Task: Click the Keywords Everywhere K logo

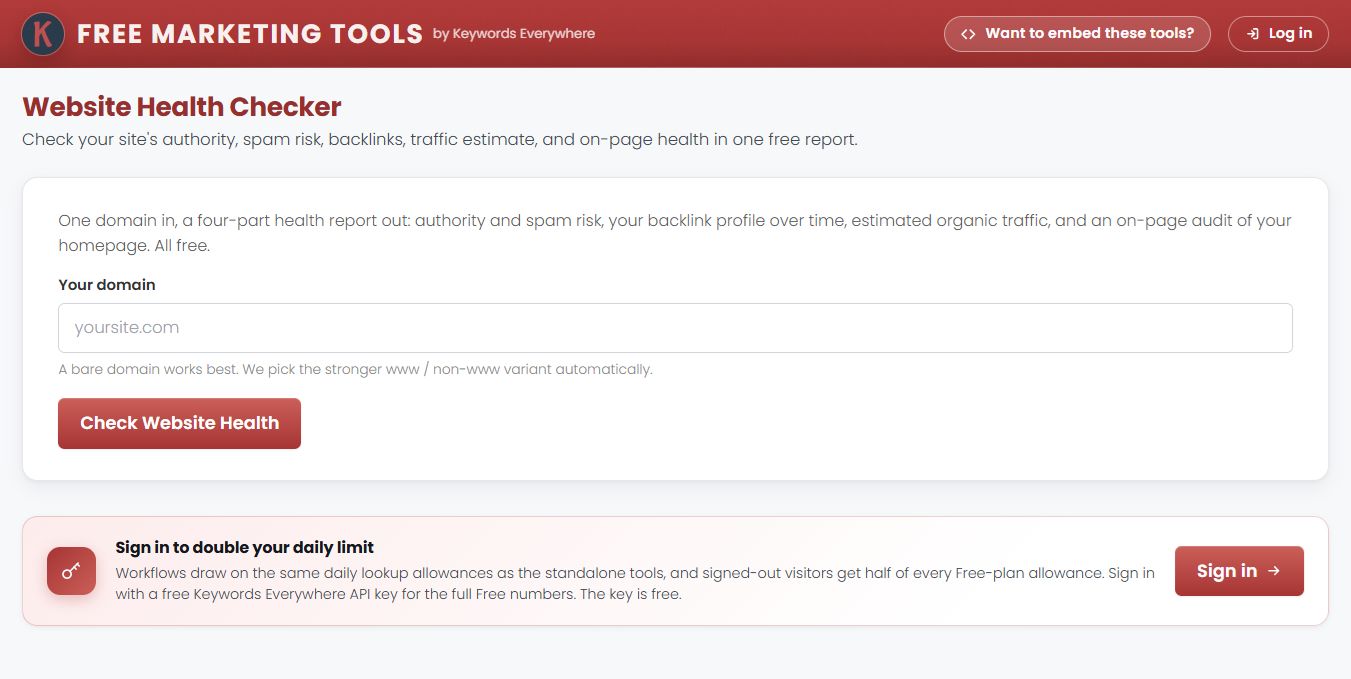Action: 43,34
